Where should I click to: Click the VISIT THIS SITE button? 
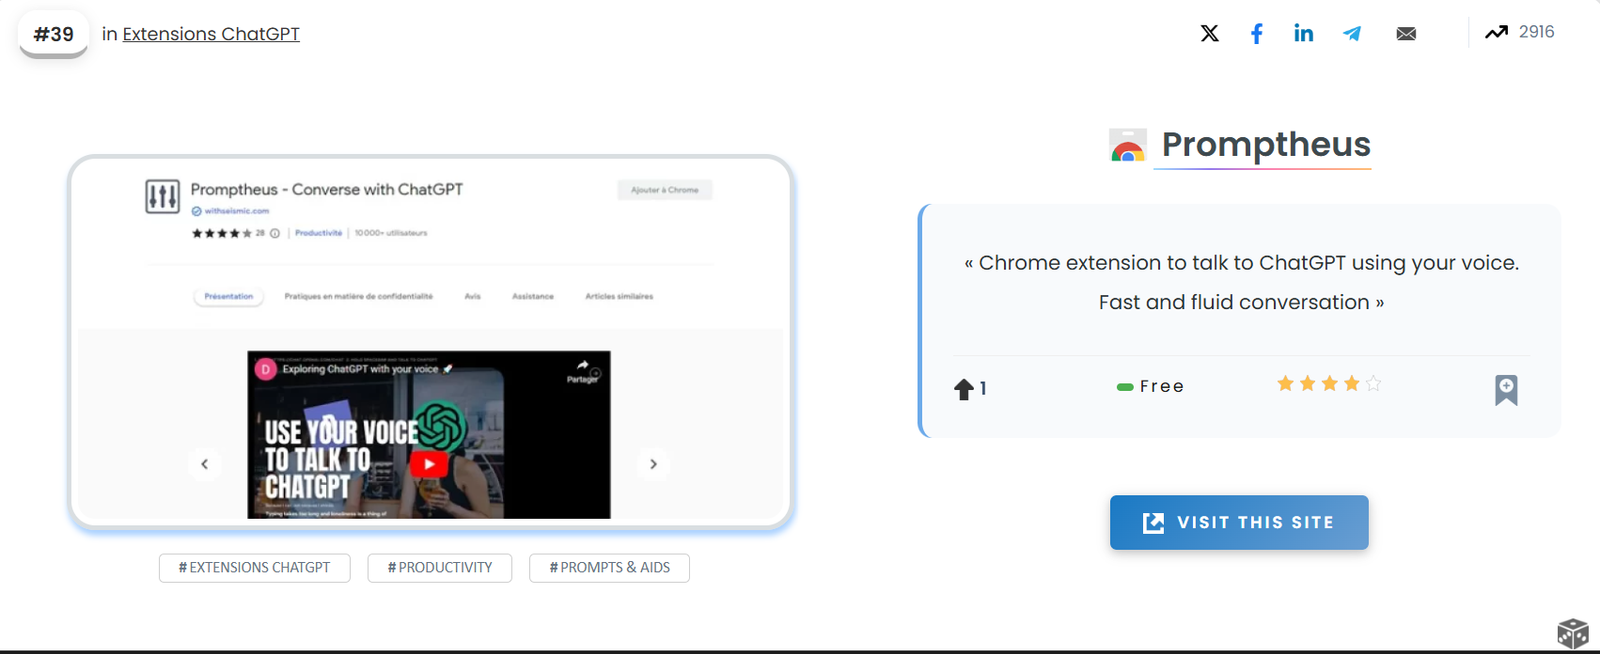[1238, 522]
